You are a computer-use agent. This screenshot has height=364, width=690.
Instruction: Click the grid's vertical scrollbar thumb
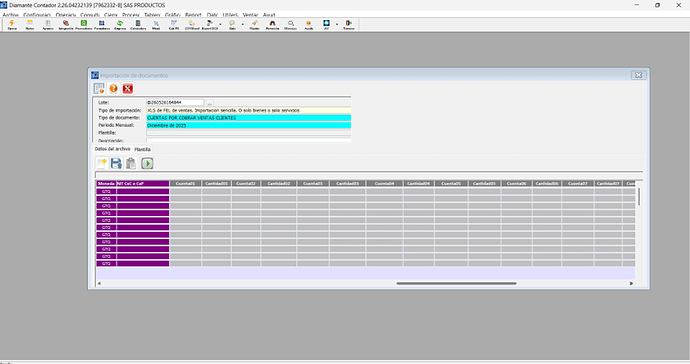(x=639, y=196)
